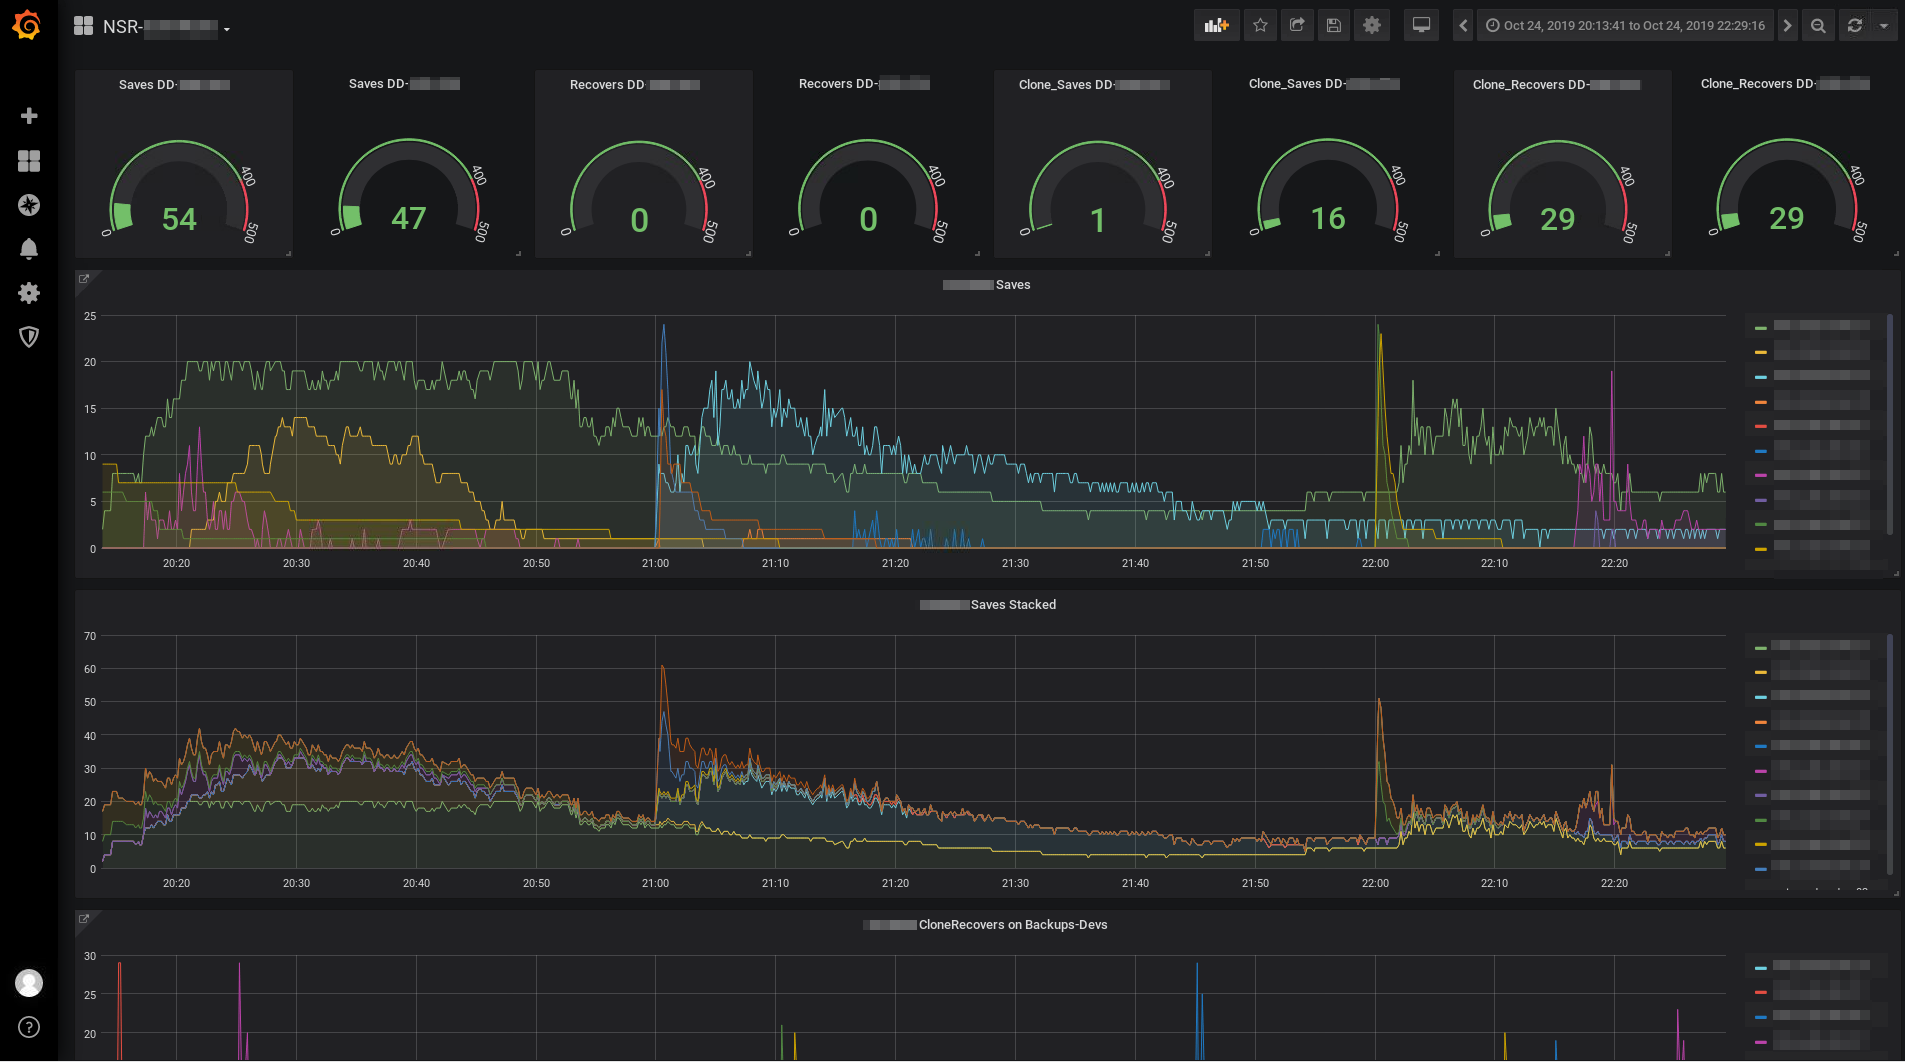Viewport: 1905px width, 1062px height.
Task: Open refresh interval dropdown arrow
Action: point(1884,26)
